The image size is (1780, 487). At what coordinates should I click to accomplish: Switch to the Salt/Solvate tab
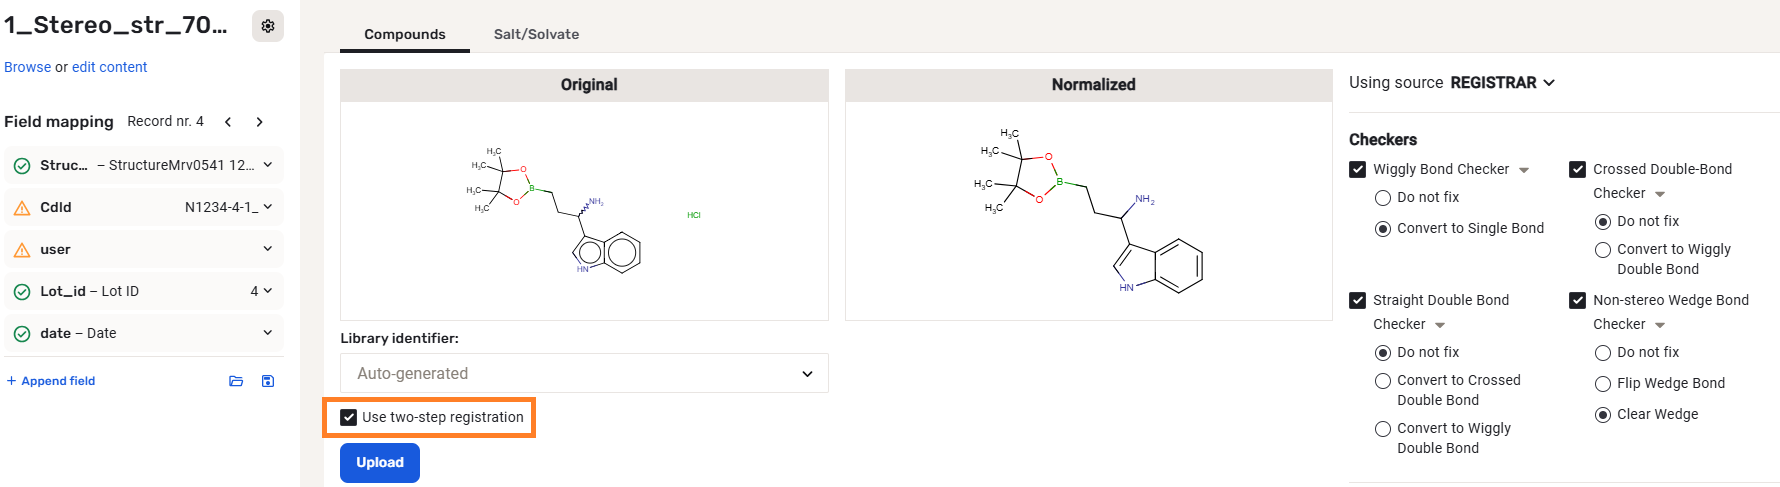(536, 34)
